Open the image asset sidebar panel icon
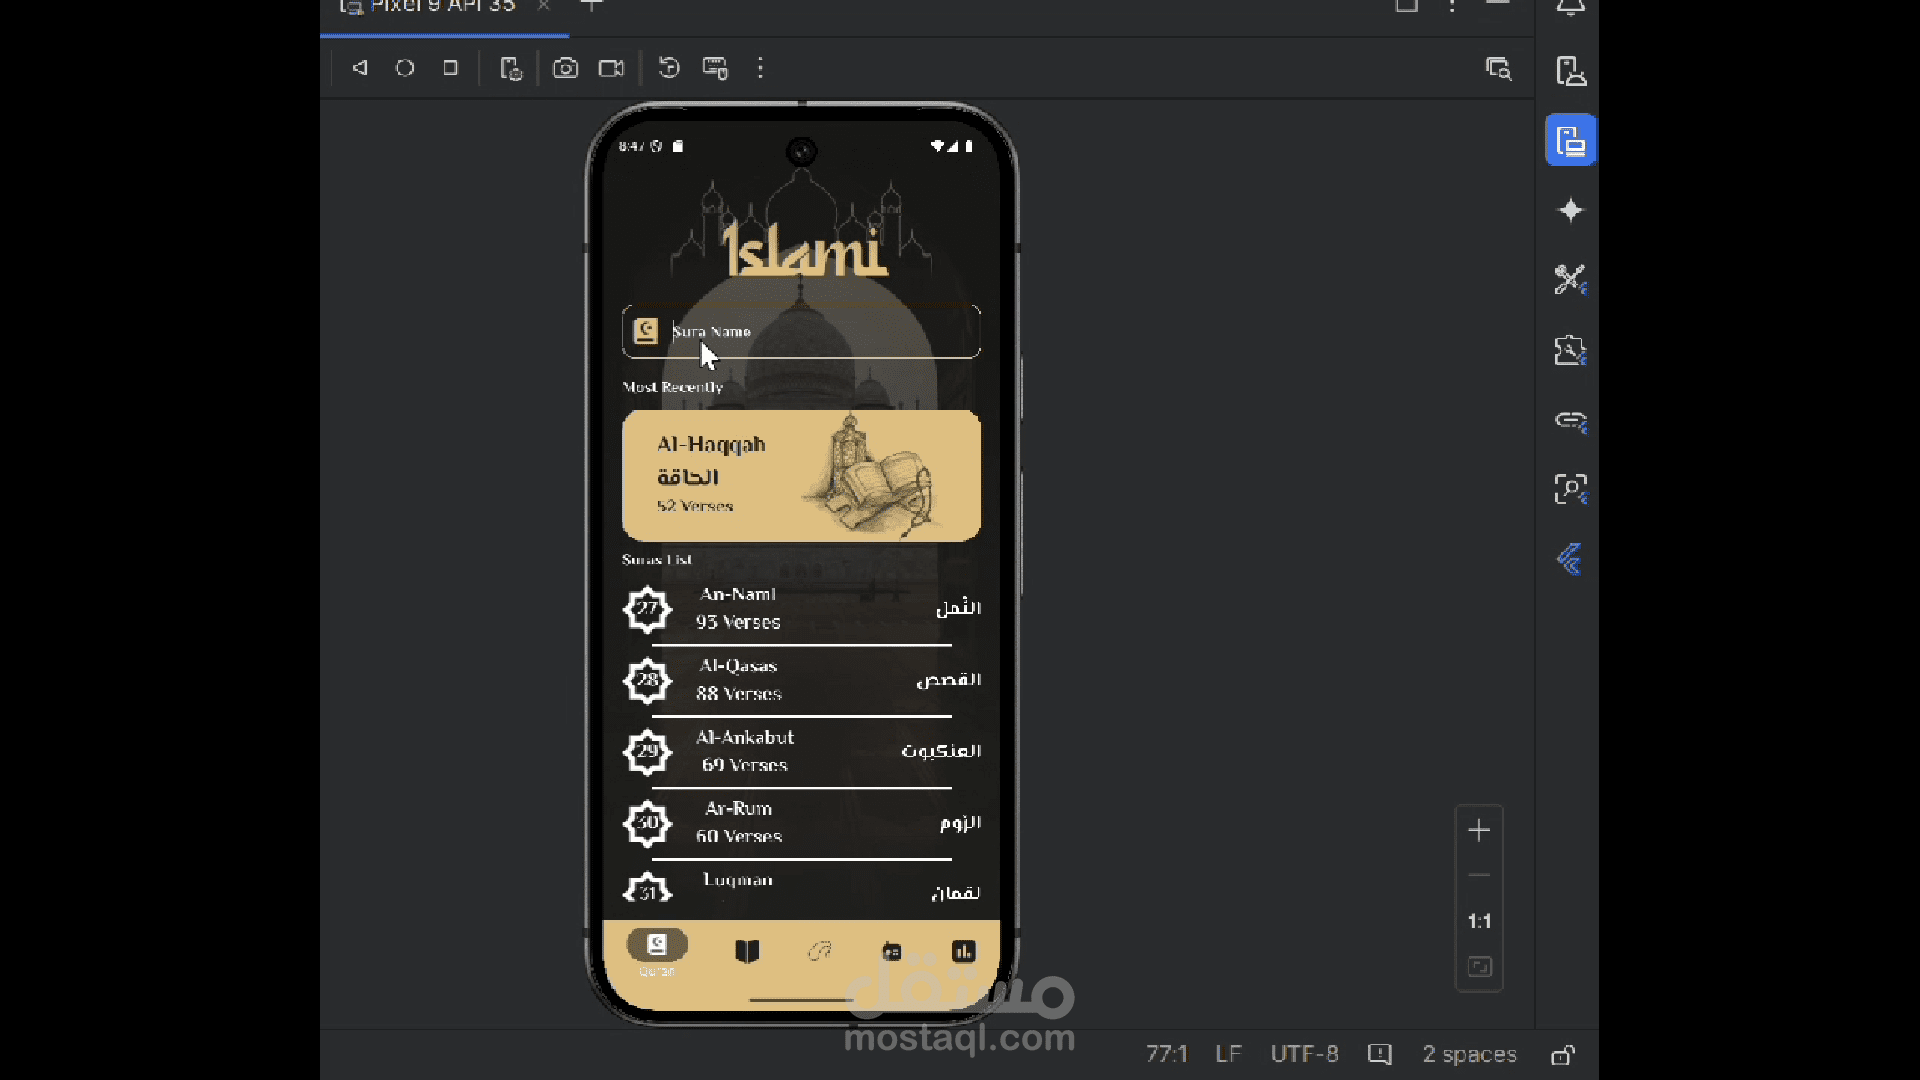 [x=1570, y=350]
